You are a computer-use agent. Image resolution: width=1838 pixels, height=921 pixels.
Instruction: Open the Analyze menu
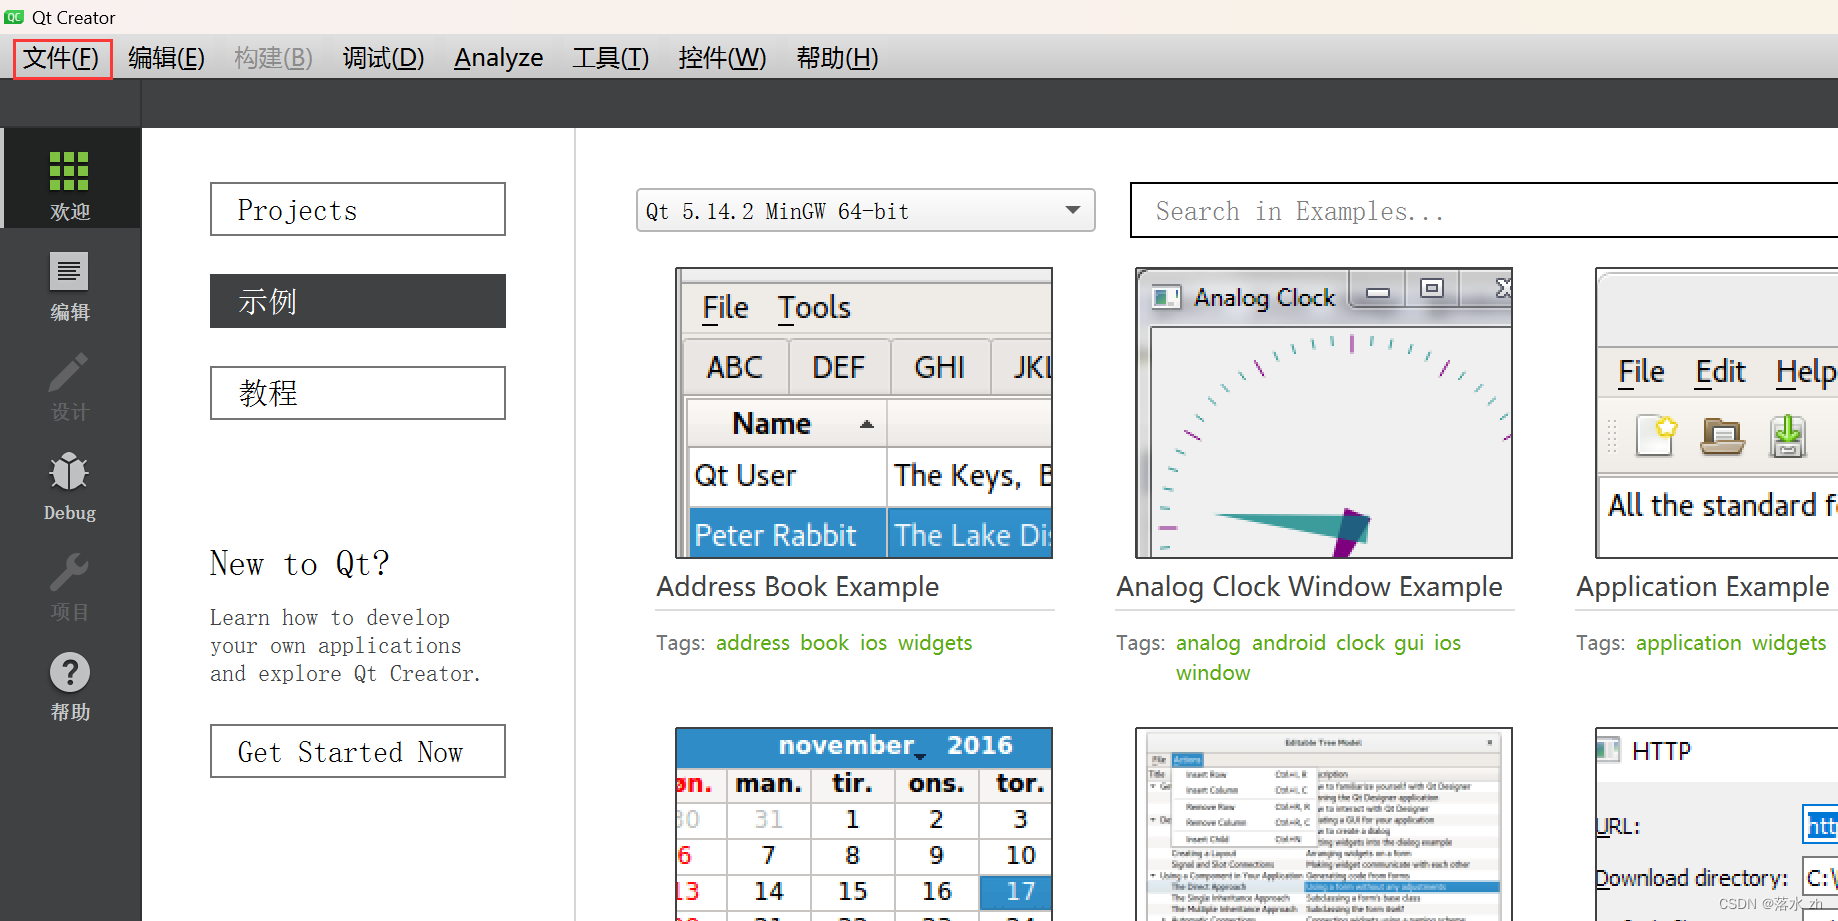pyautogui.click(x=498, y=58)
